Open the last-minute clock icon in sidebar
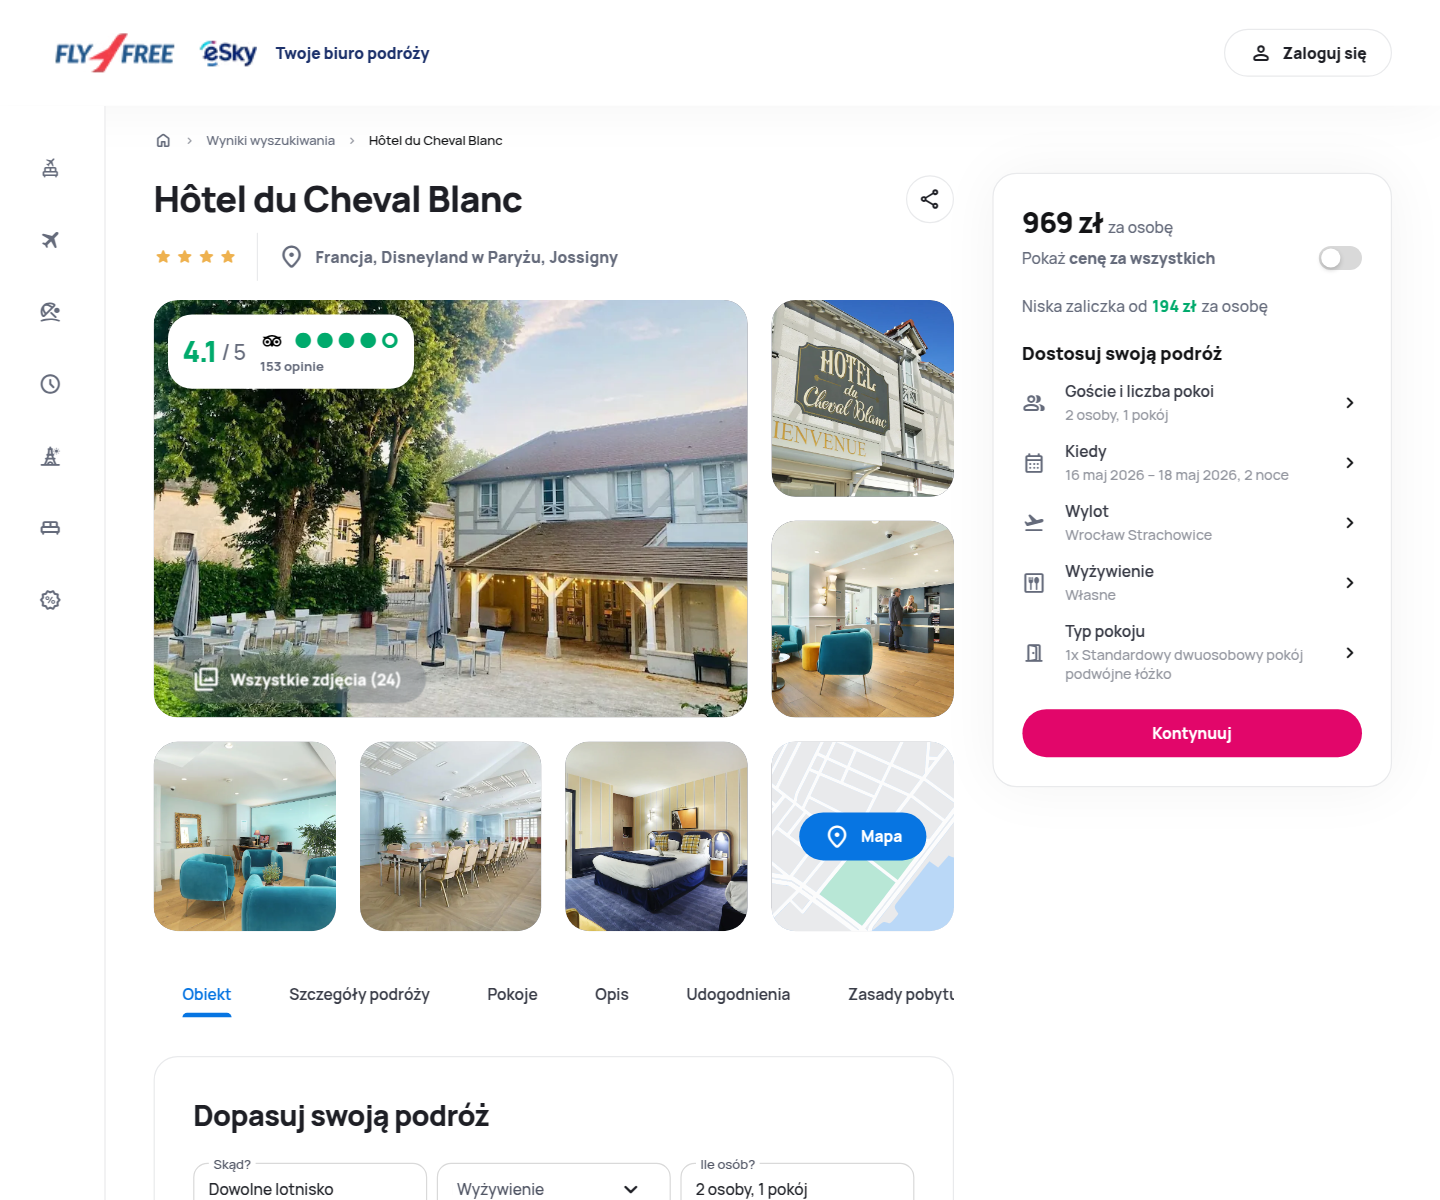This screenshot has width=1440, height=1200. pos(50,384)
